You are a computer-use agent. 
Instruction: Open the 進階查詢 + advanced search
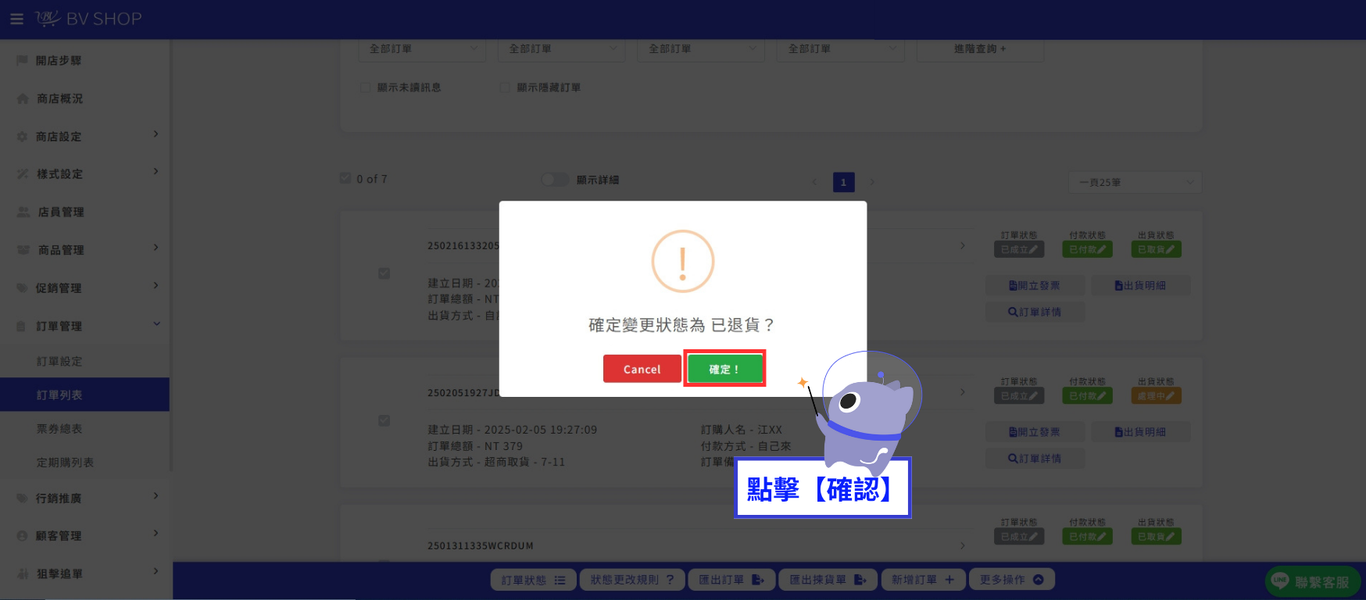[x=980, y=49]
